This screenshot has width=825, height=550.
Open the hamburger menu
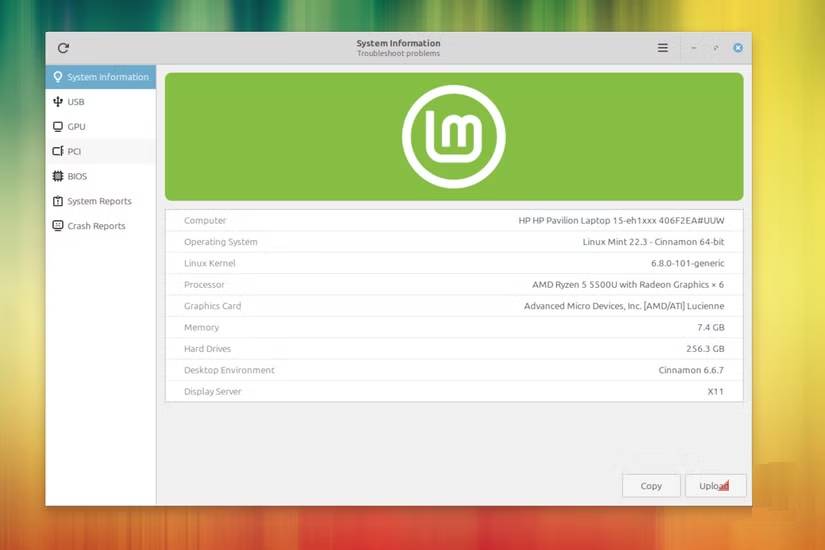click(x=662, y=48)
